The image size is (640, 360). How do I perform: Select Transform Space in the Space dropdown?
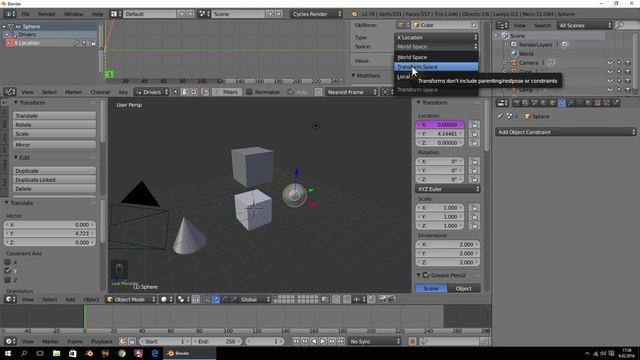[436, 67]
